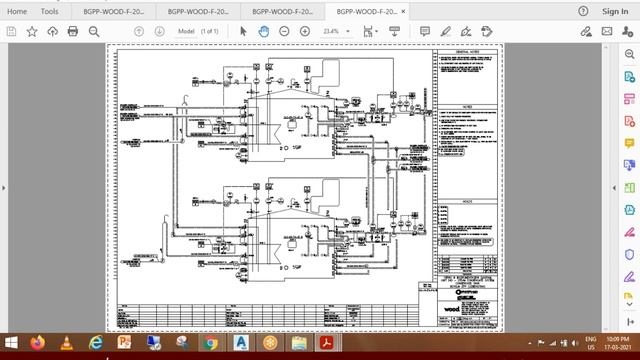Switch to the Tools tab
The image size is (640, 360).
tap(49, 11)
